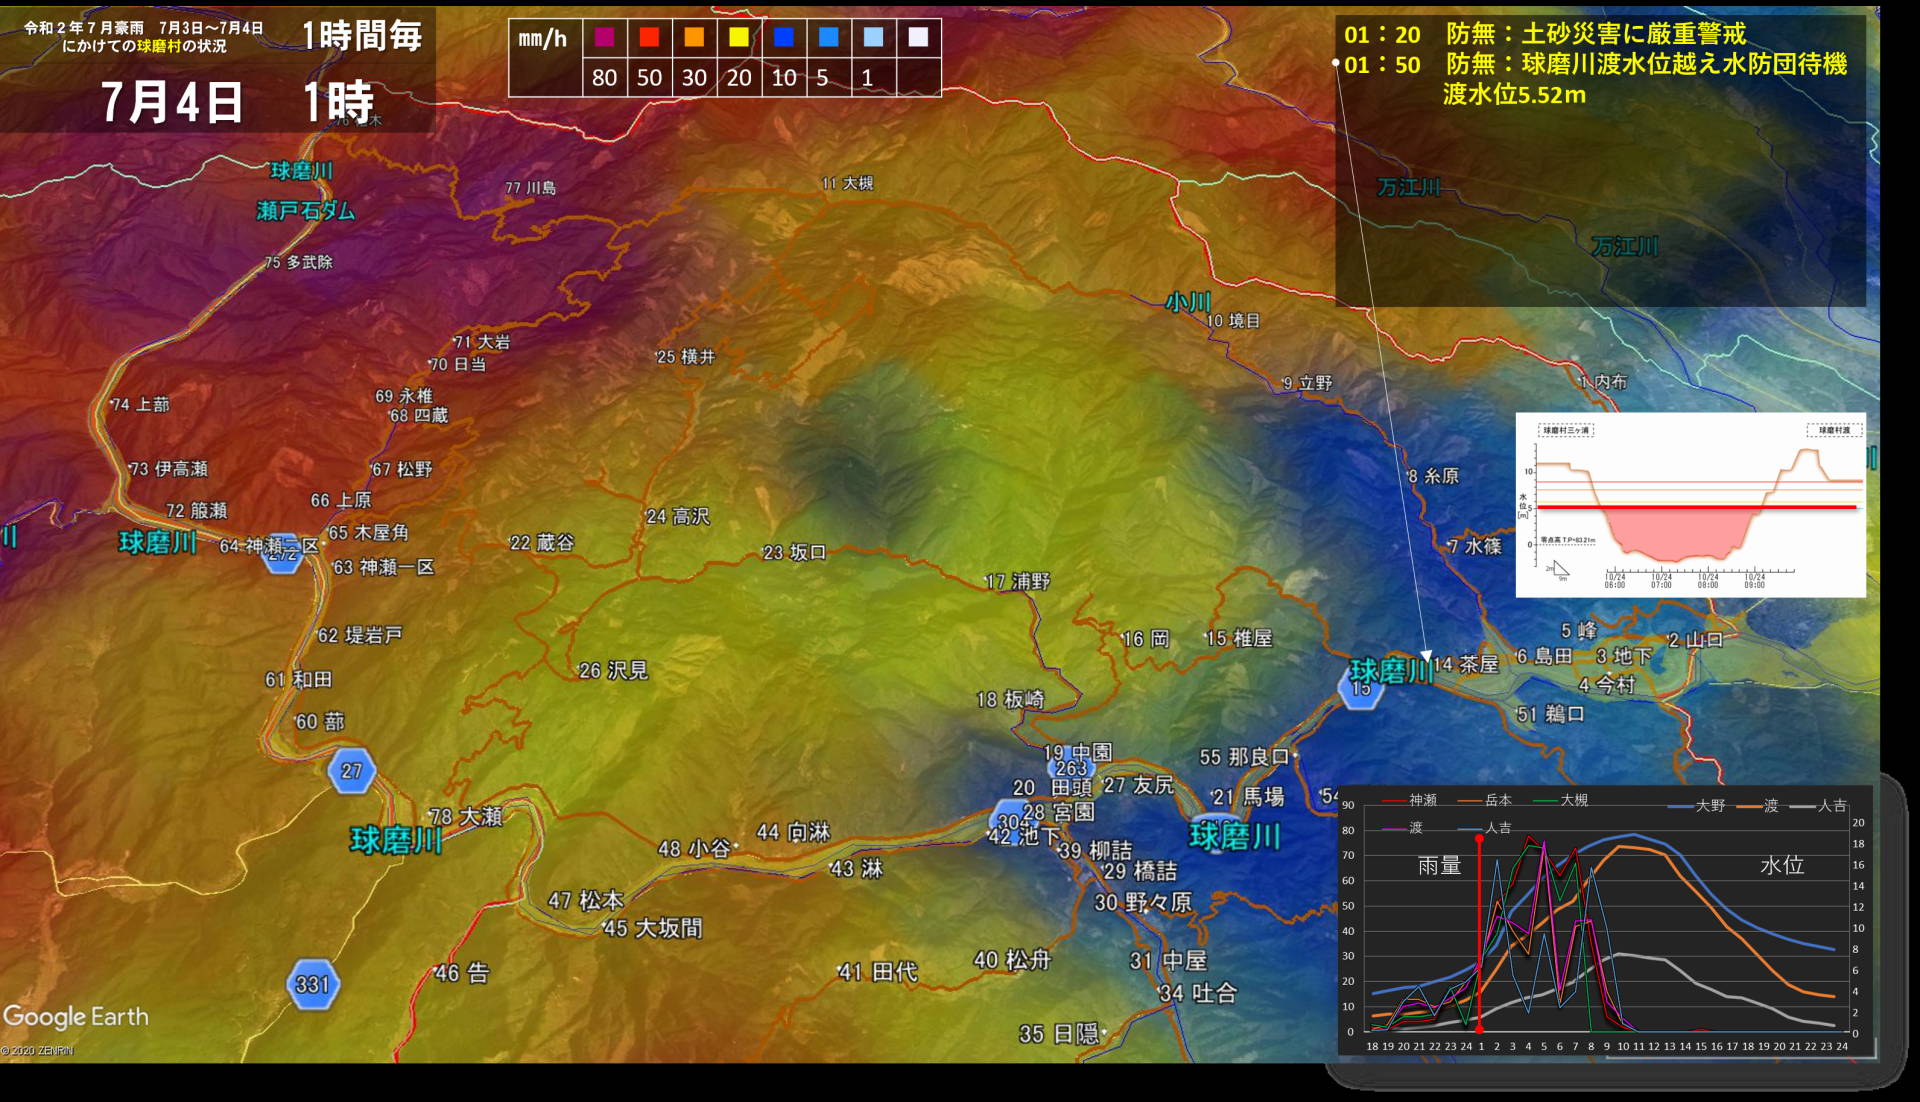Click the 77 川島 place label
The width and height of the screenshot is (1920, 1102).
530,188
